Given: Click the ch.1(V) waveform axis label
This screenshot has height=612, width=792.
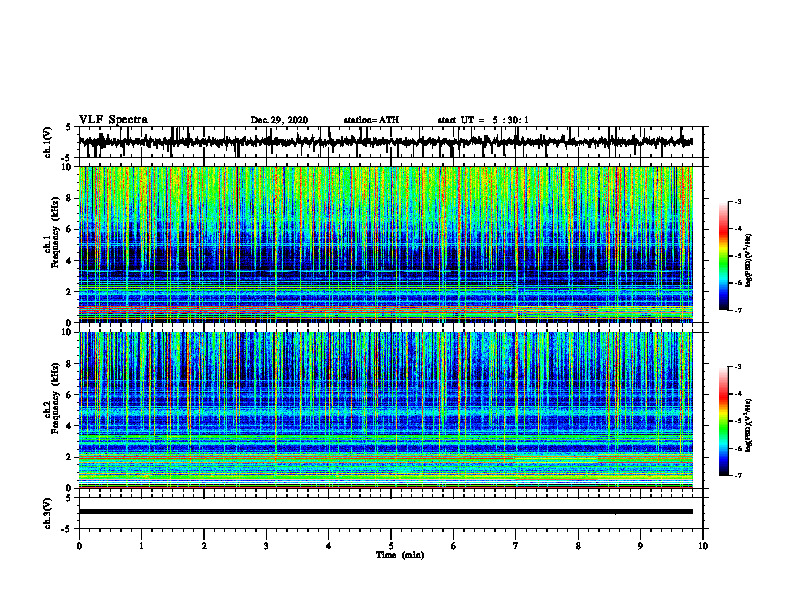Looking at the screenshot, I should [x=48, y=142].
